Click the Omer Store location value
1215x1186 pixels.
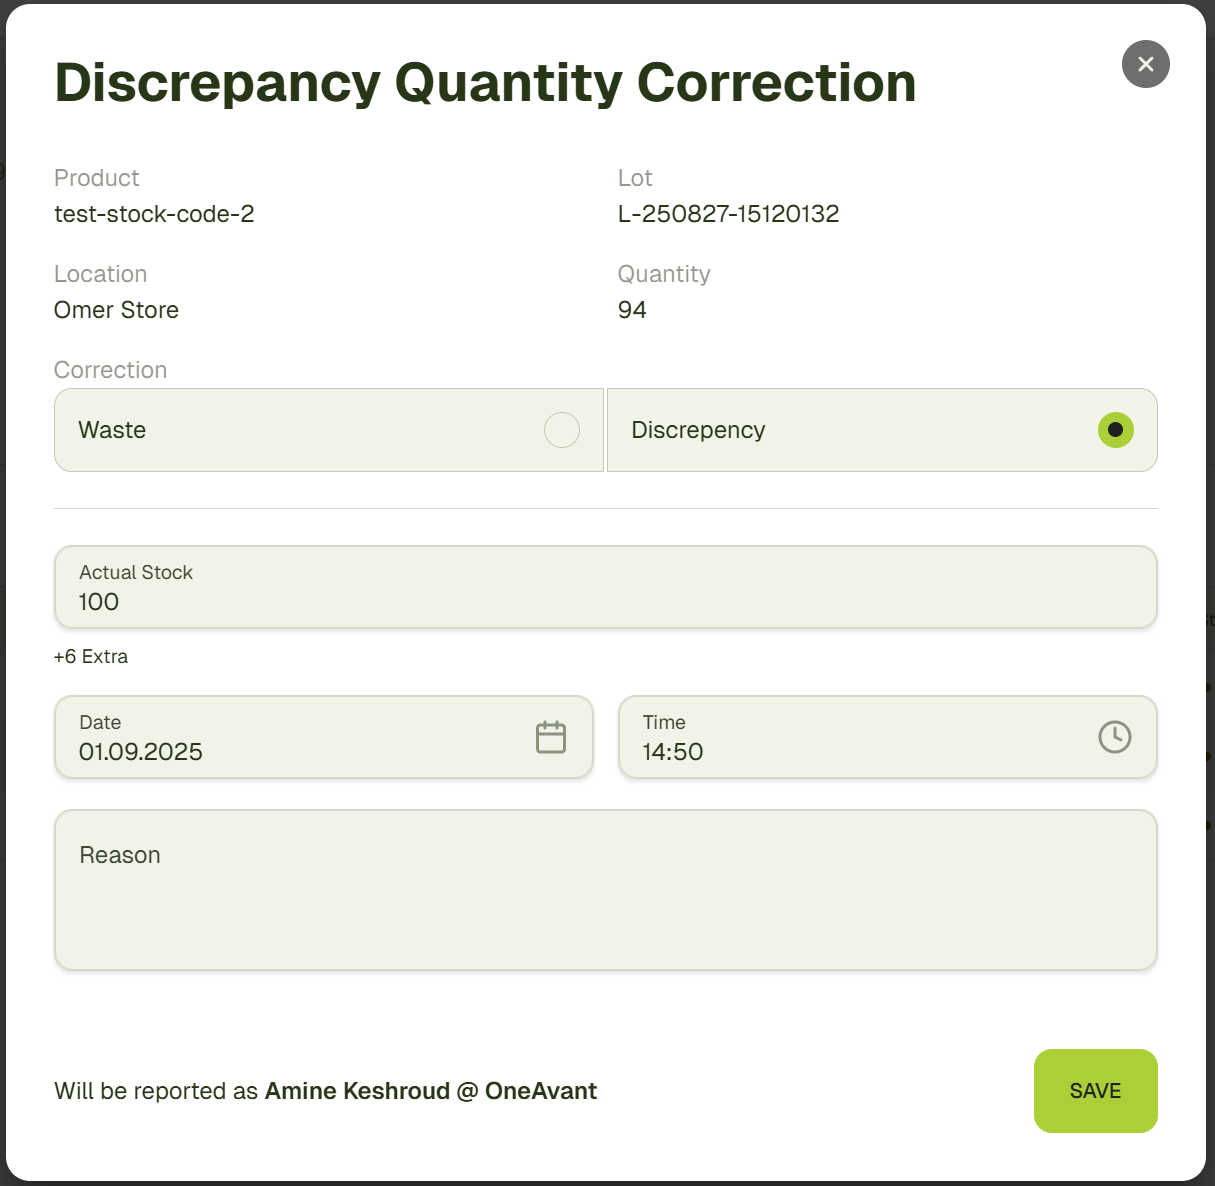tap(116, 310)
